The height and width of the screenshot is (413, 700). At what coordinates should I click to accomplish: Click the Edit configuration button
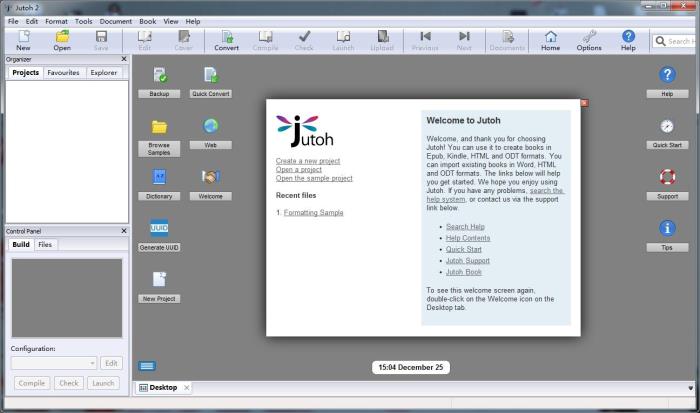(x=111, y=363)
